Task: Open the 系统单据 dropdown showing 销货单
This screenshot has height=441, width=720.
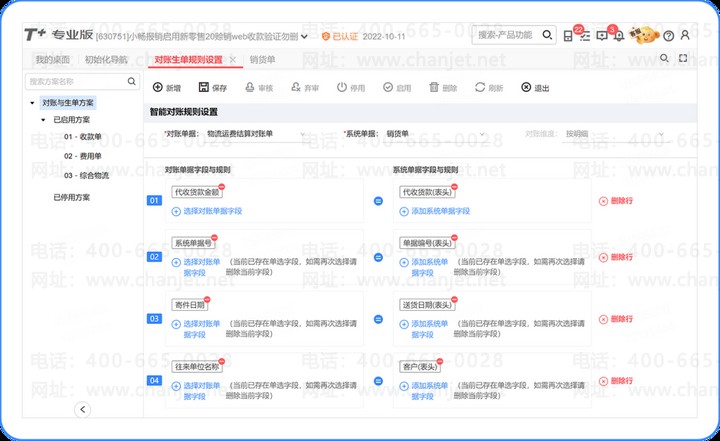Action: click(x=435, y=134)
